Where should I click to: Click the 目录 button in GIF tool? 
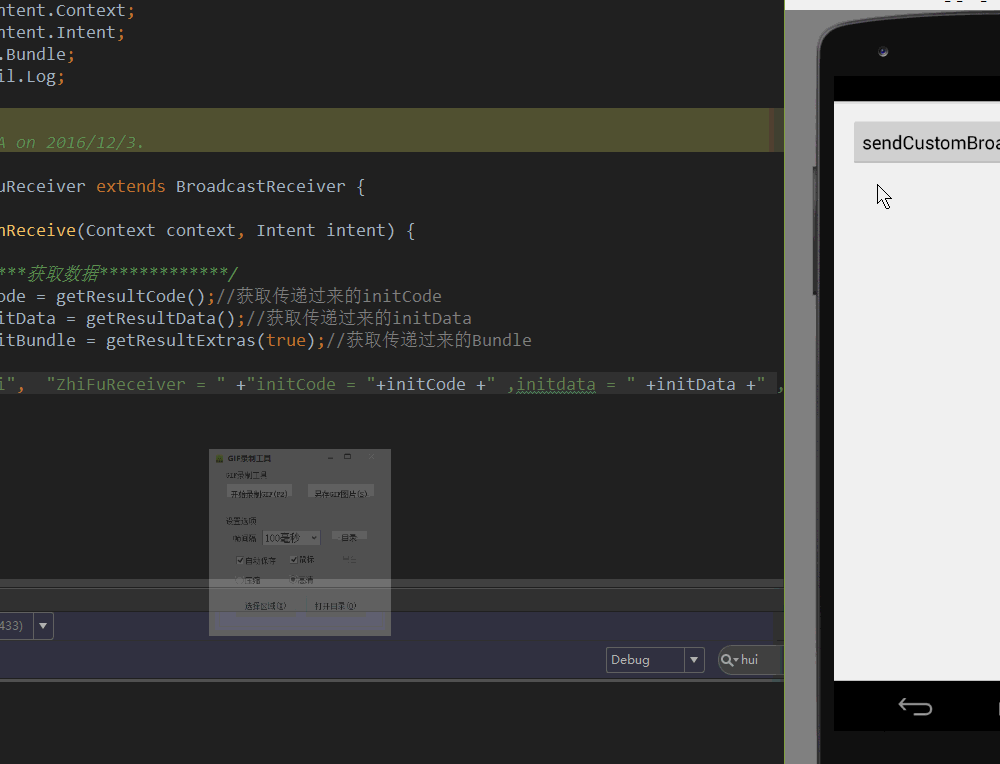point(349,538)
